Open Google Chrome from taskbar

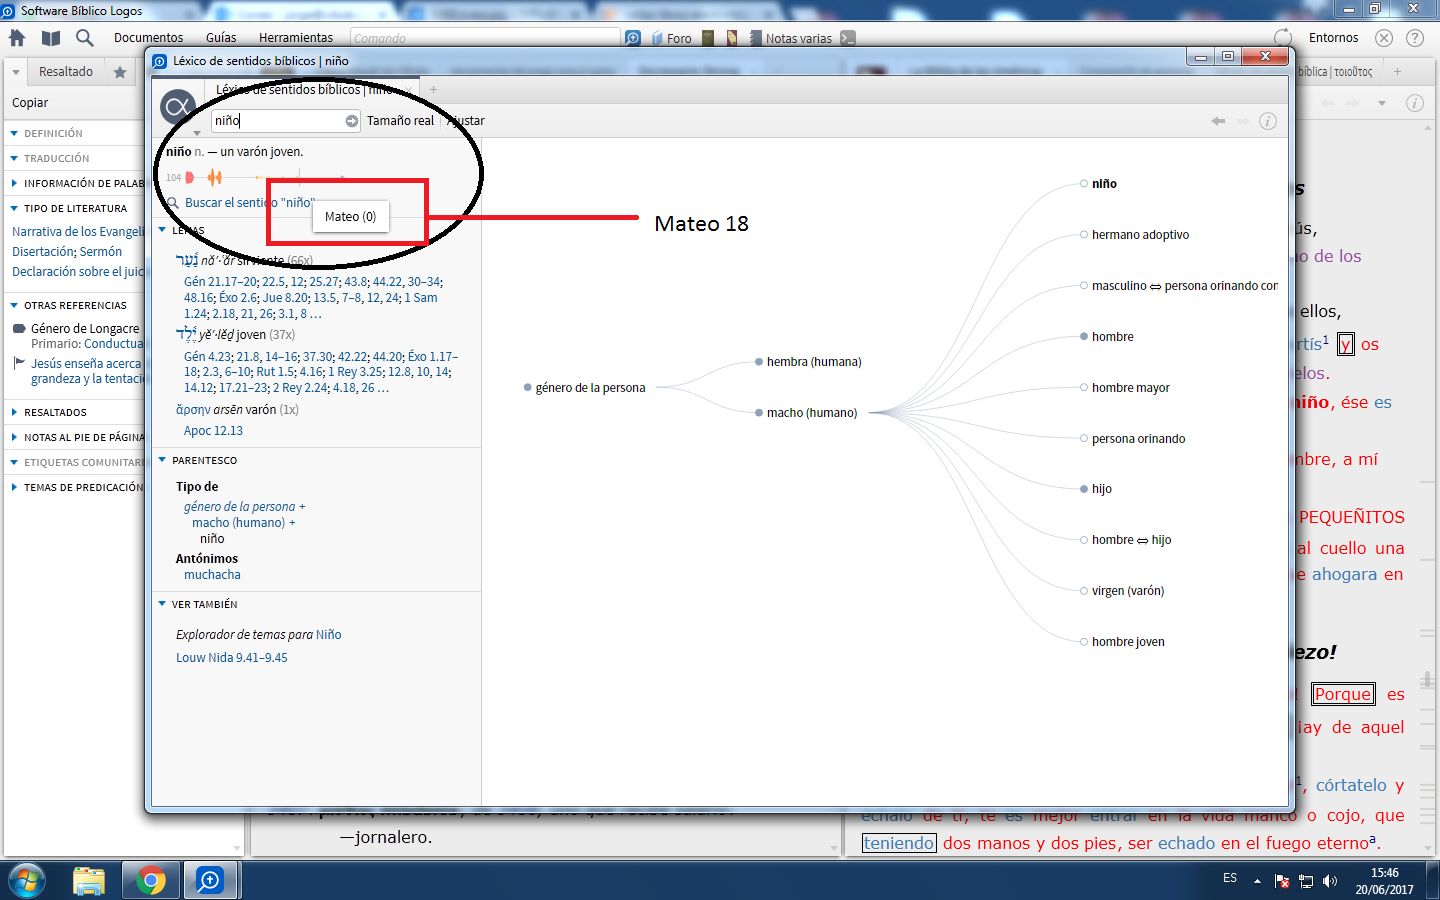(151, 881)
